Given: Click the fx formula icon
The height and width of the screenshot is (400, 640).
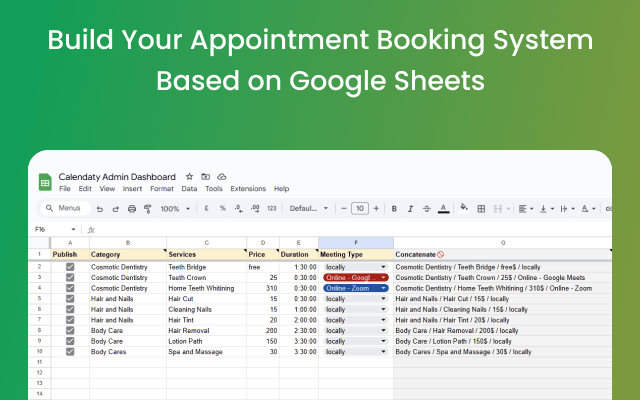Looking at the screenshot, I should 91,230.
